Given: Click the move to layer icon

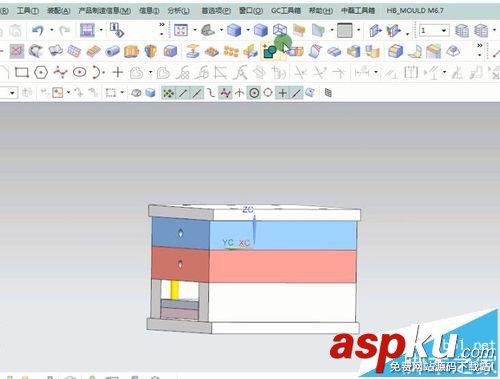Looking at the screenshot, I should click(x=481, y=31).
